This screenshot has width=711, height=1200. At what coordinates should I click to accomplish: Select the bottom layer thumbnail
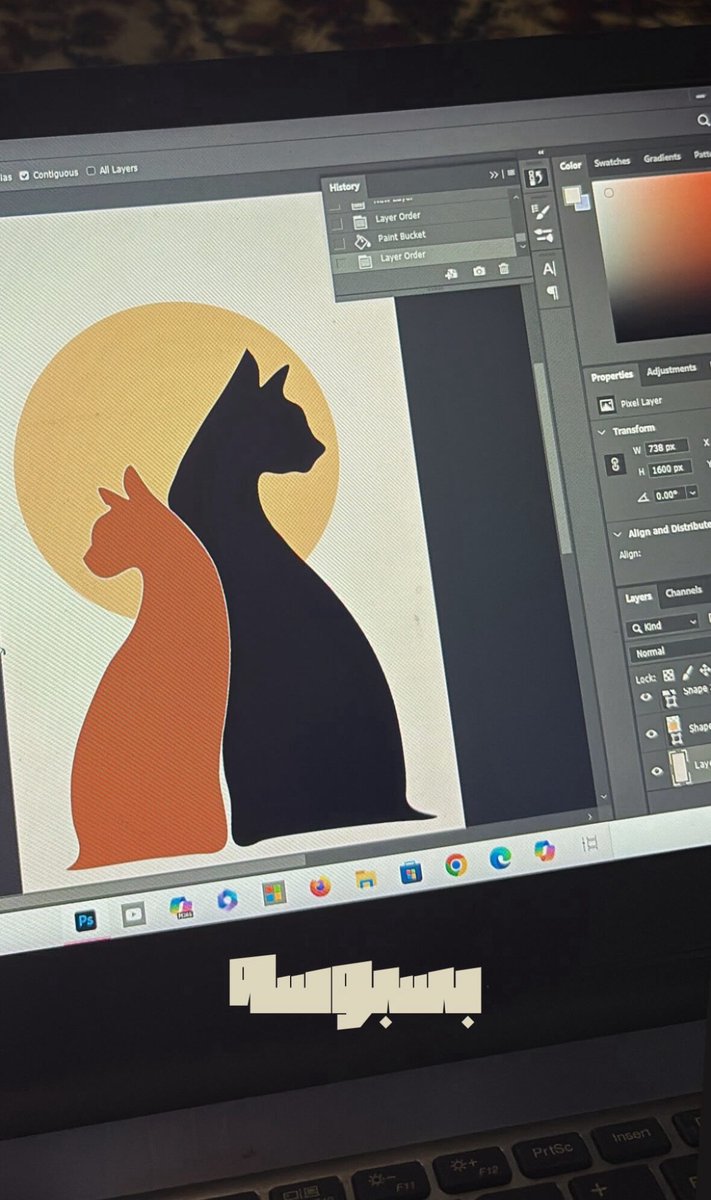point(679,767)
